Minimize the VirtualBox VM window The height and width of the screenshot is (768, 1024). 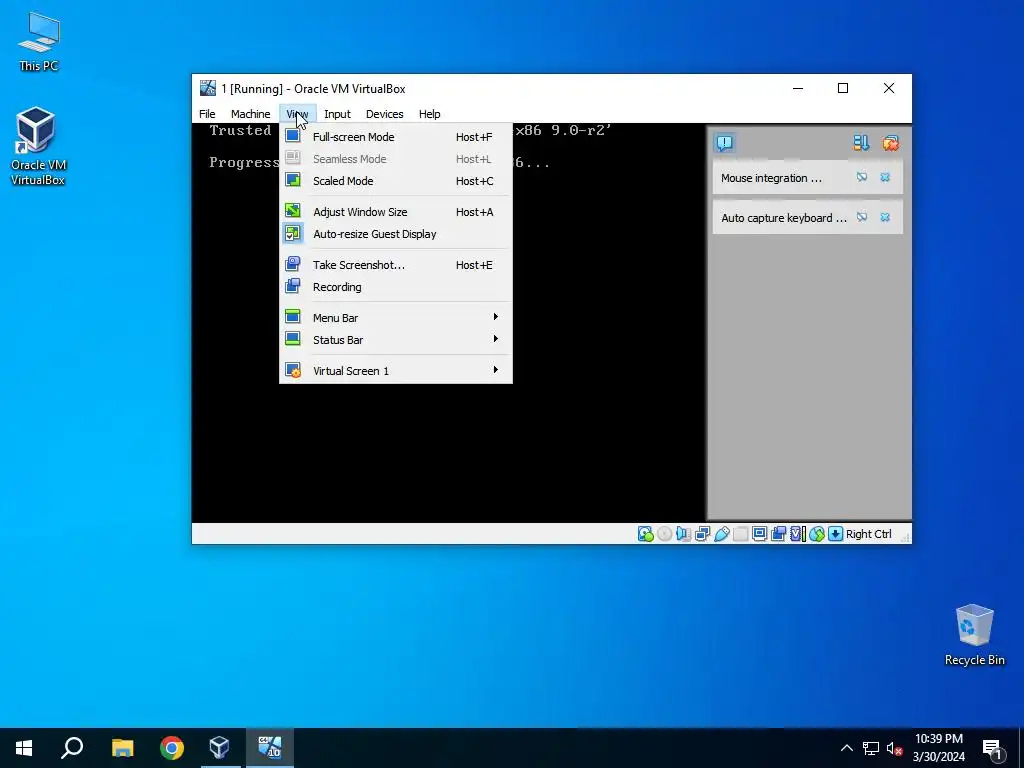pos(797,88)
